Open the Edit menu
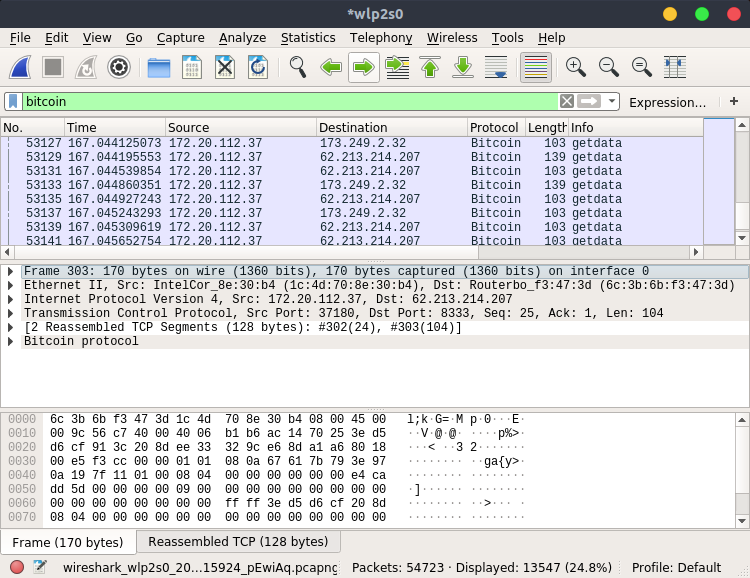The height and width of the screenshot is (578, 750). point(56,38)
